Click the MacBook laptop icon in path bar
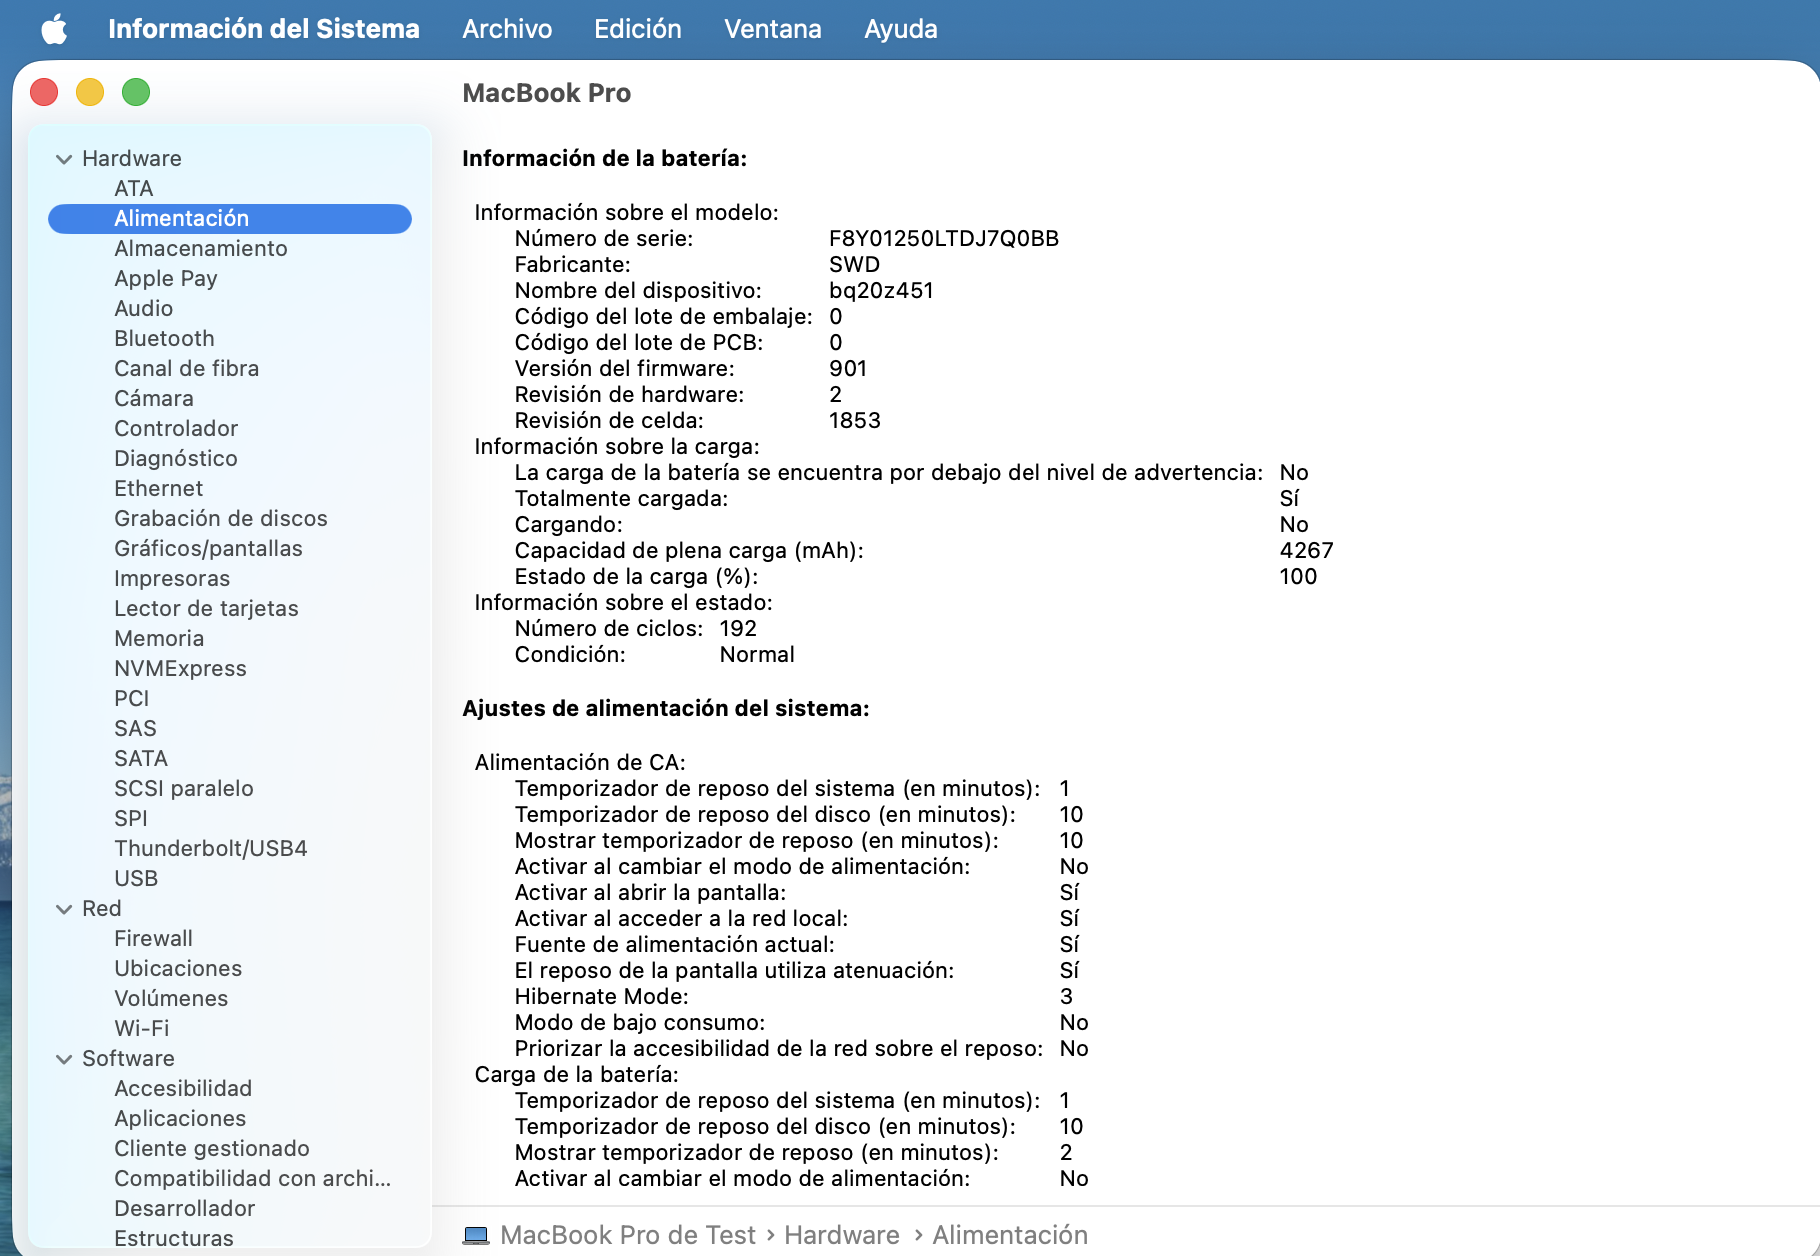The width and height of the screenshot is (1820, 1256). (x=476, y=1235)
